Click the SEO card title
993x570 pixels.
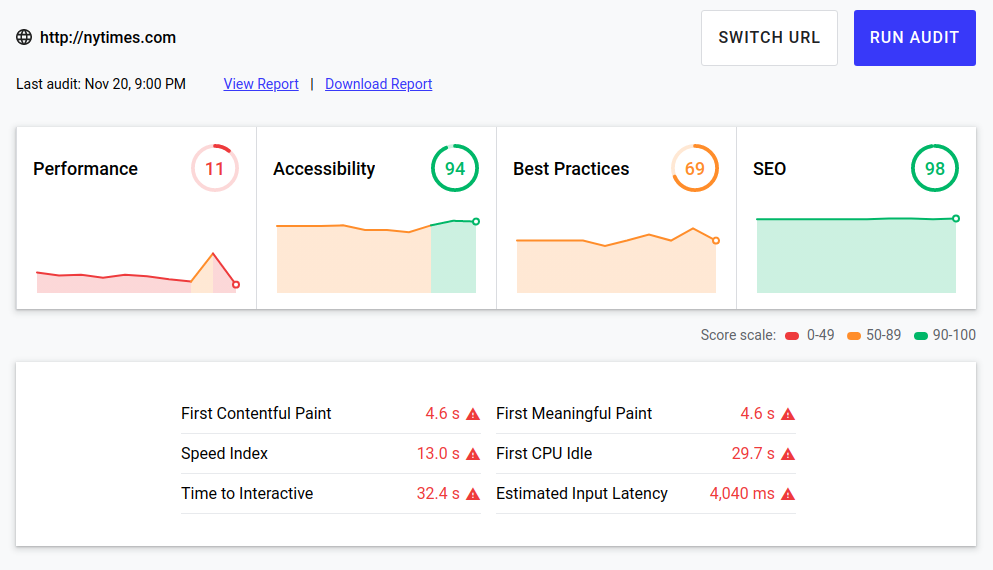click(769, 169)
